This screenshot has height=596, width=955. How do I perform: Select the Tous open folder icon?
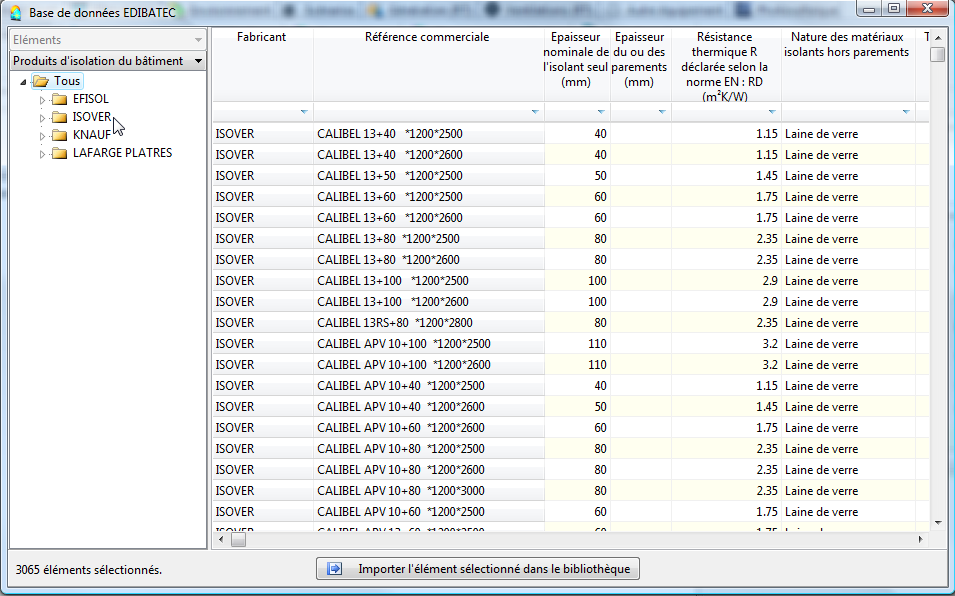click(x=41, y=81)
